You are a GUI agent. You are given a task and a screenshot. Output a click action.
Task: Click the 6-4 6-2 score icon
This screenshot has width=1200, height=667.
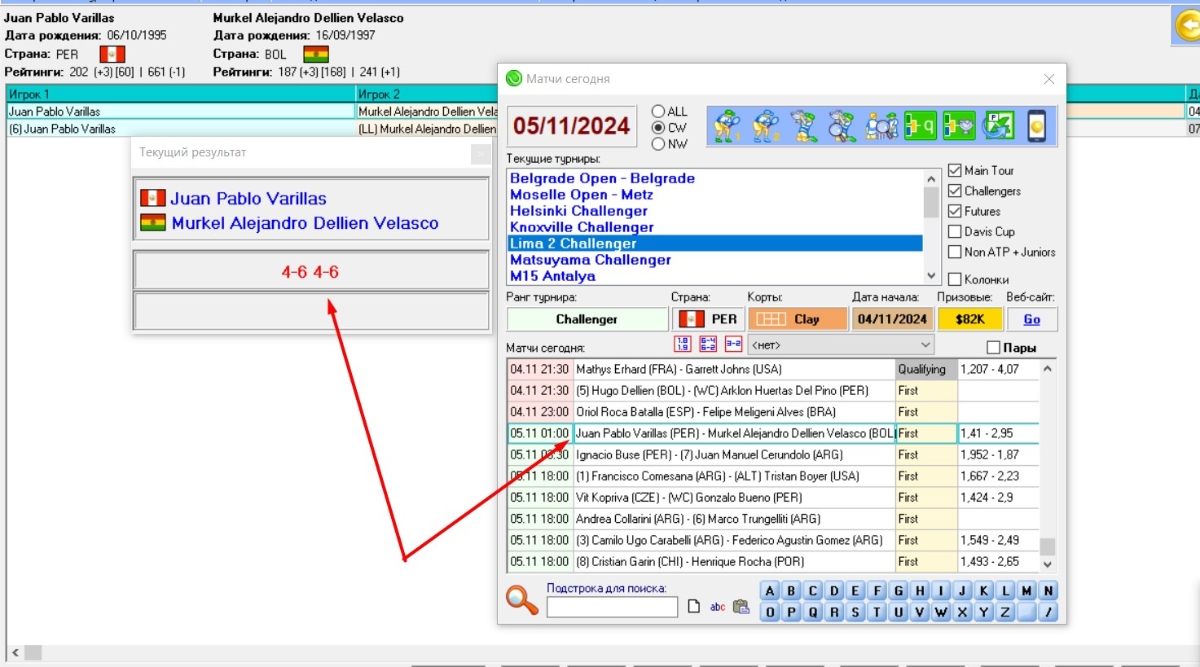pos(708,345)
